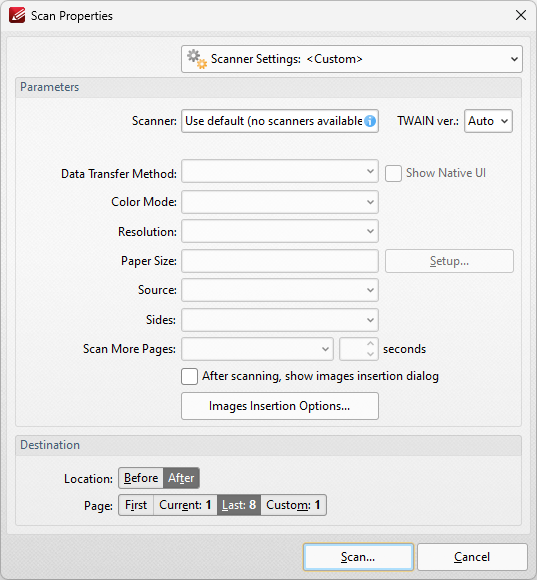537x580 pixels.
Task: Open the Scanner Settings preset dropdown
Action: [352, 59]
